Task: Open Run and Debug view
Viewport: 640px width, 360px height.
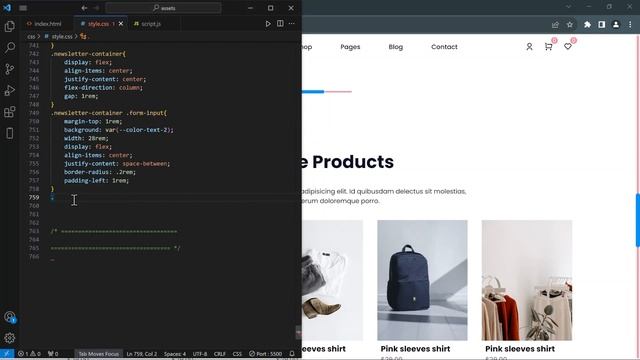Action: pos(9,91)
